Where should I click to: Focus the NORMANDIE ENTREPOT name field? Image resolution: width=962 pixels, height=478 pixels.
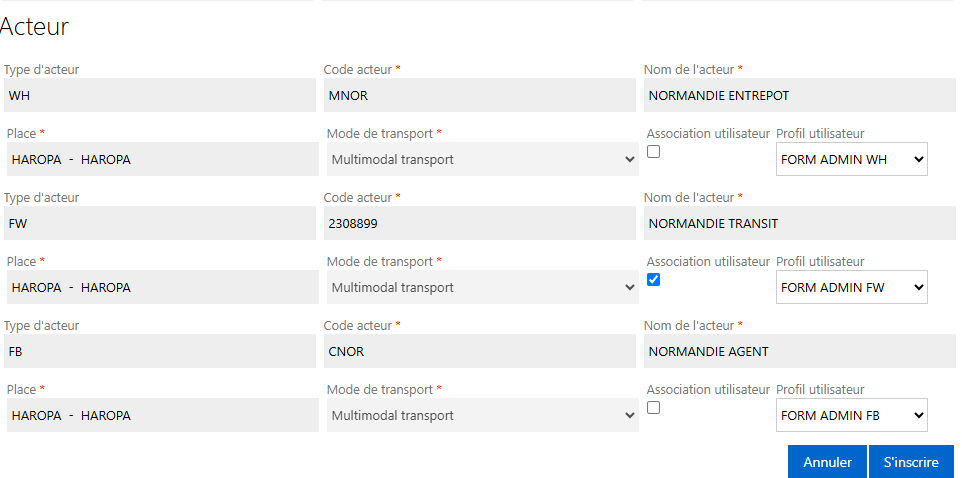tap(799, 95)
